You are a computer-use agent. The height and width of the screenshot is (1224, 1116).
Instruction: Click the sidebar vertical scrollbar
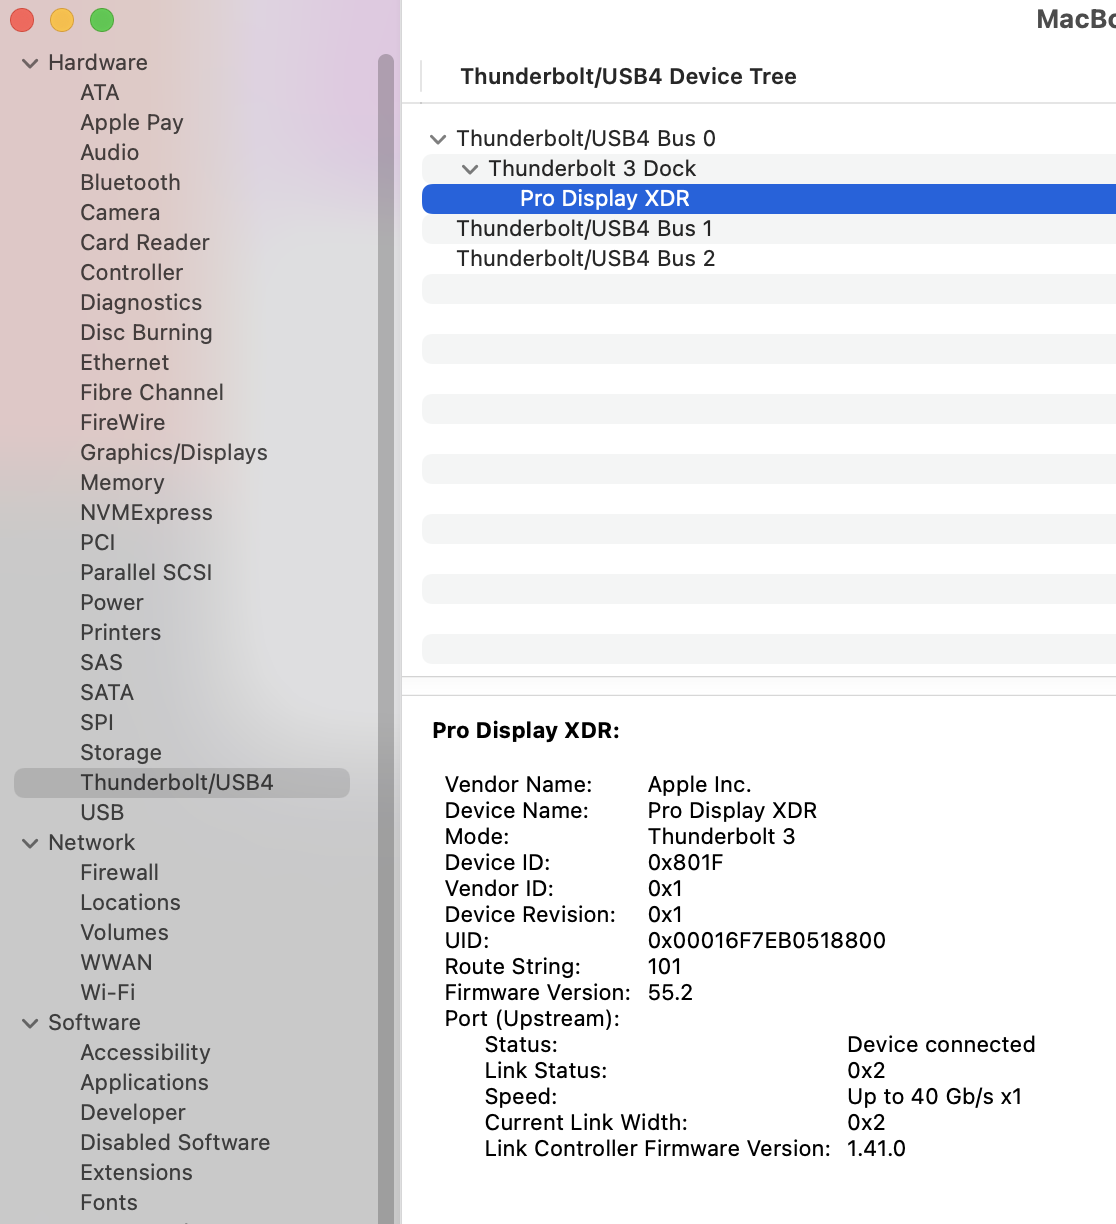click(x=386, y=638)
